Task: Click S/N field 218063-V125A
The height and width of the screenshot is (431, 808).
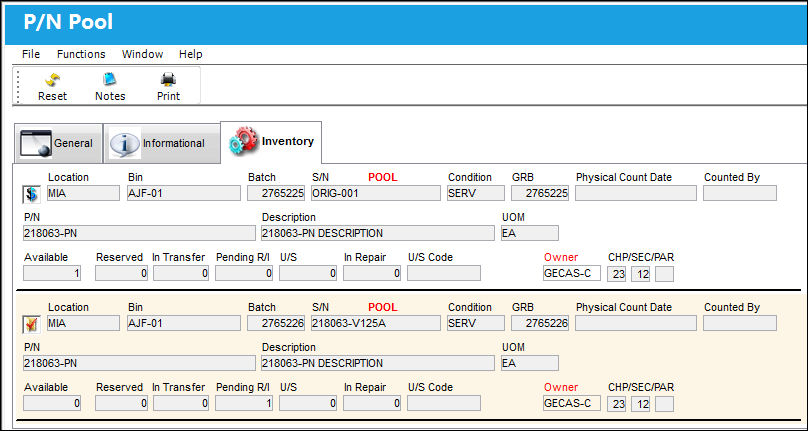Action: click(376, 323)
